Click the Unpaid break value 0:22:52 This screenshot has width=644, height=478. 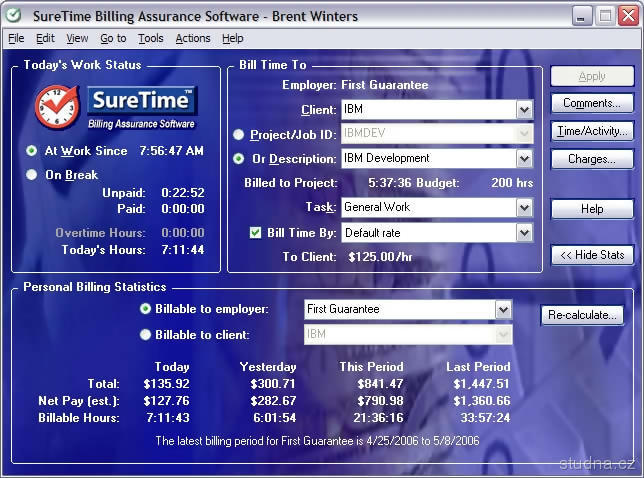tap(183, 193)
